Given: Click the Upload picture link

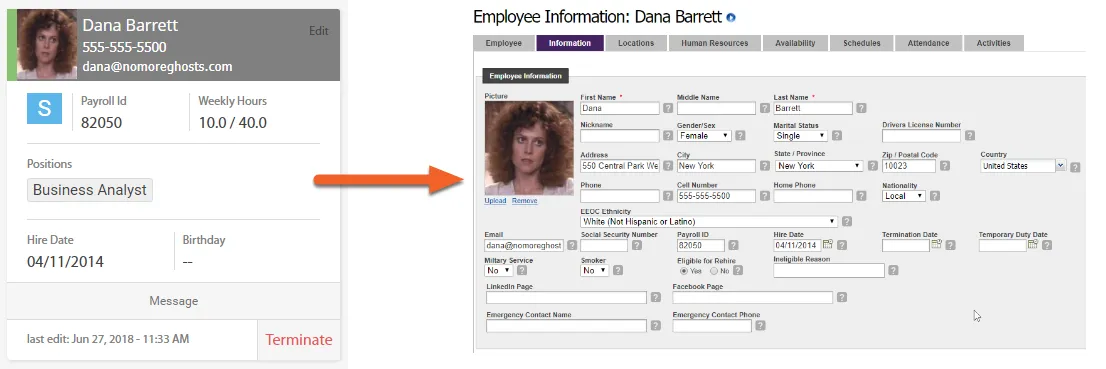Looking at the screenshot, I should click(x=495, y=200).
